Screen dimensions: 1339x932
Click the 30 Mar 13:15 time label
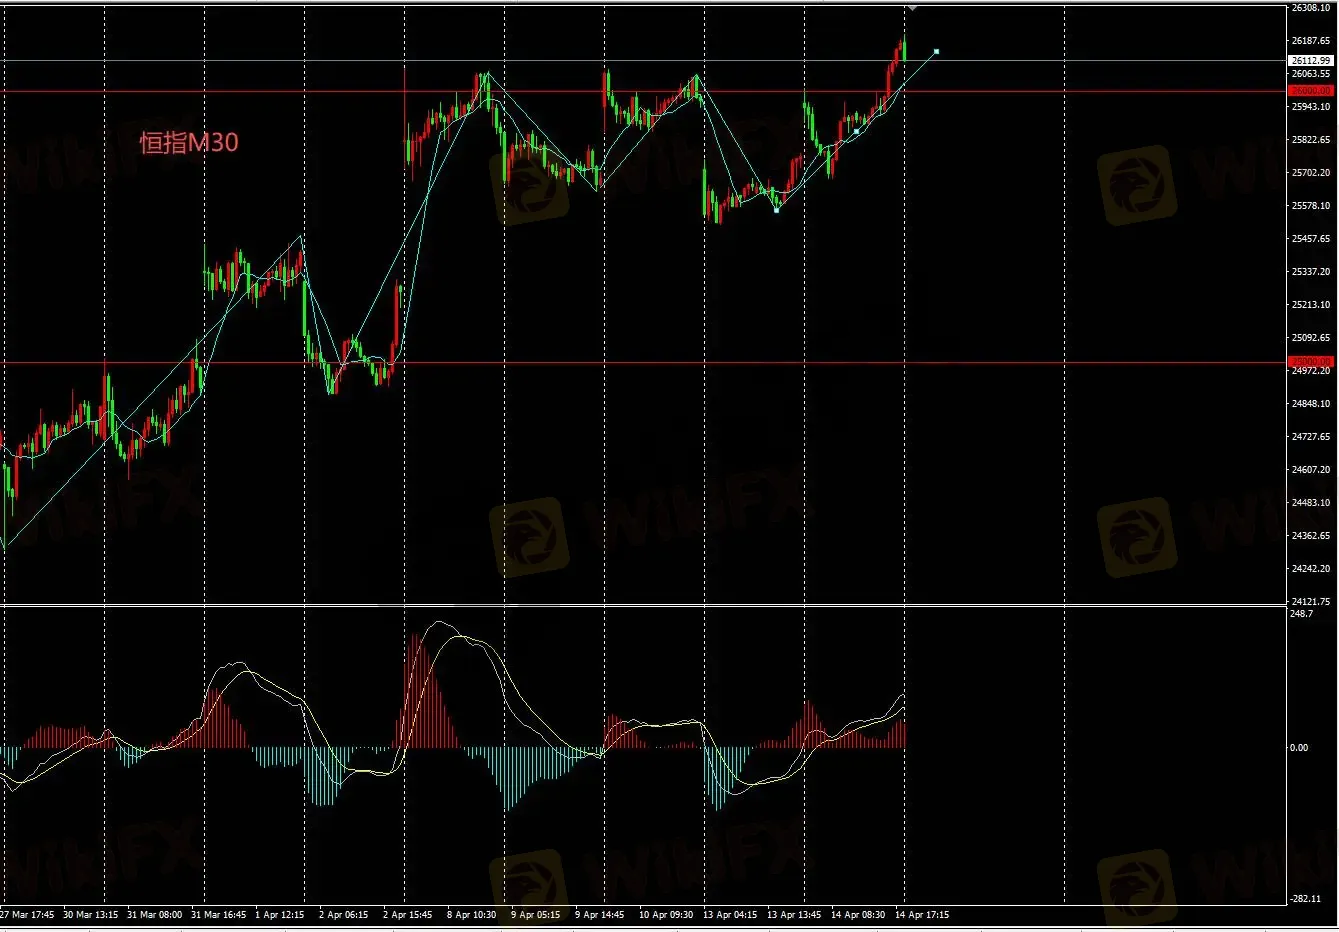coord(91,915)
